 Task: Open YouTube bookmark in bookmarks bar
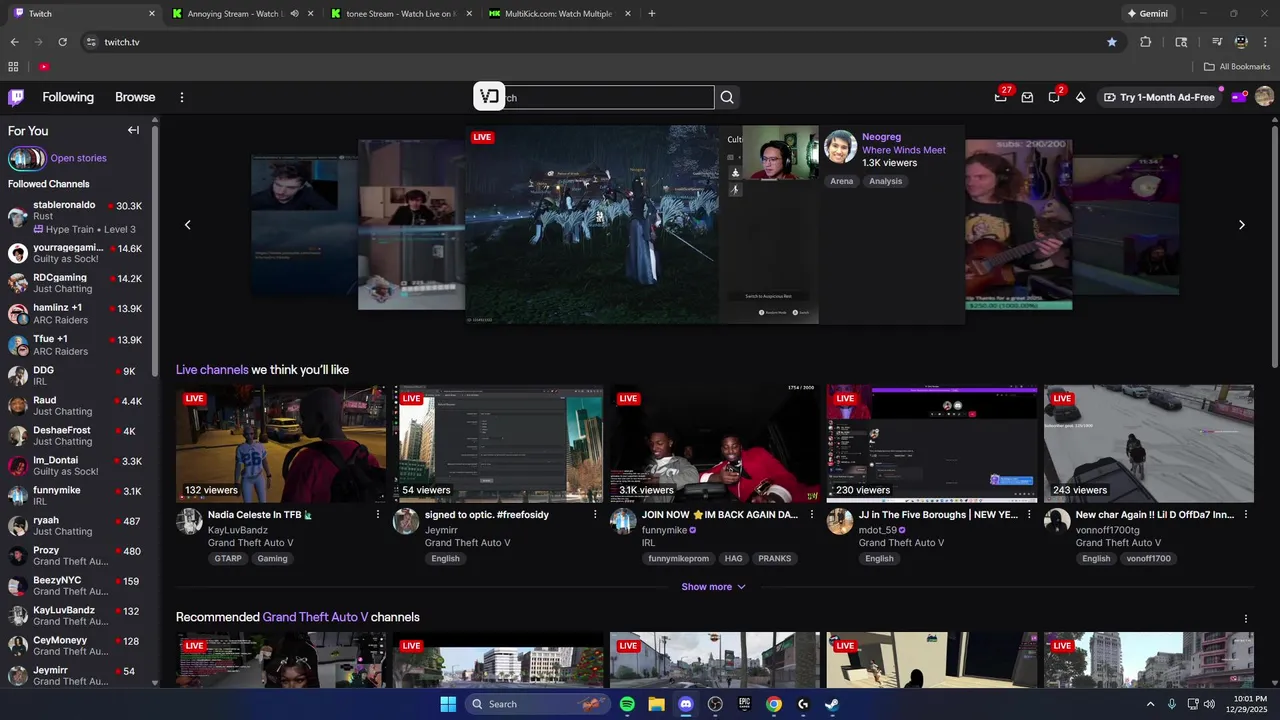click(44, 67)
